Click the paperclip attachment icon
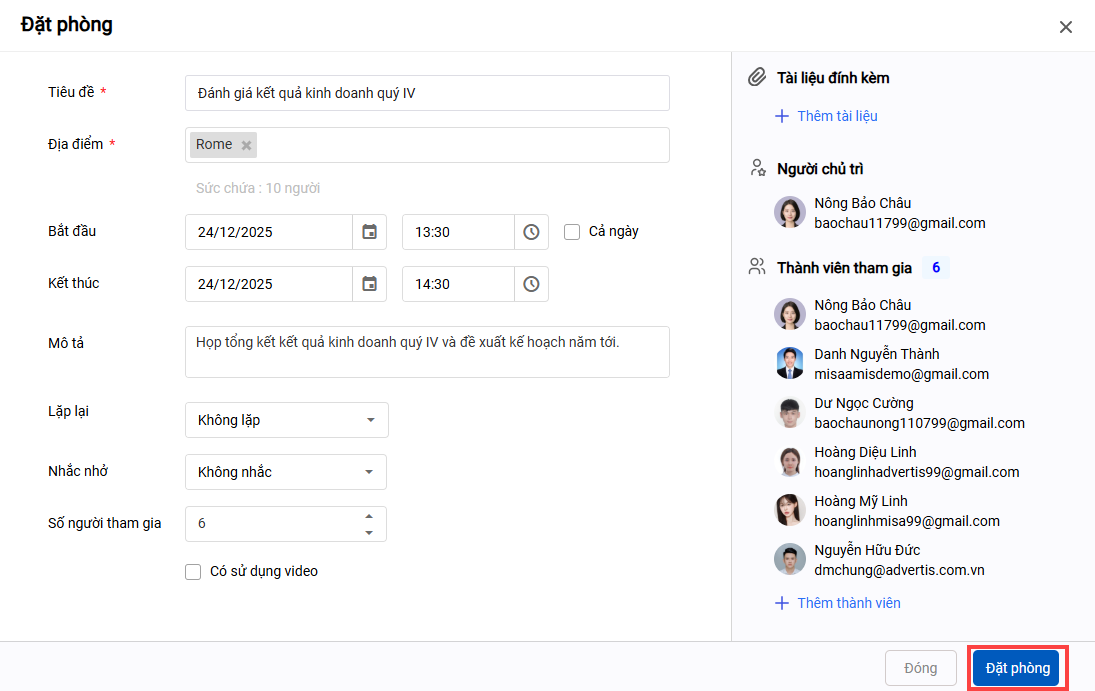 pyautogui.click(x=757, y=78)
